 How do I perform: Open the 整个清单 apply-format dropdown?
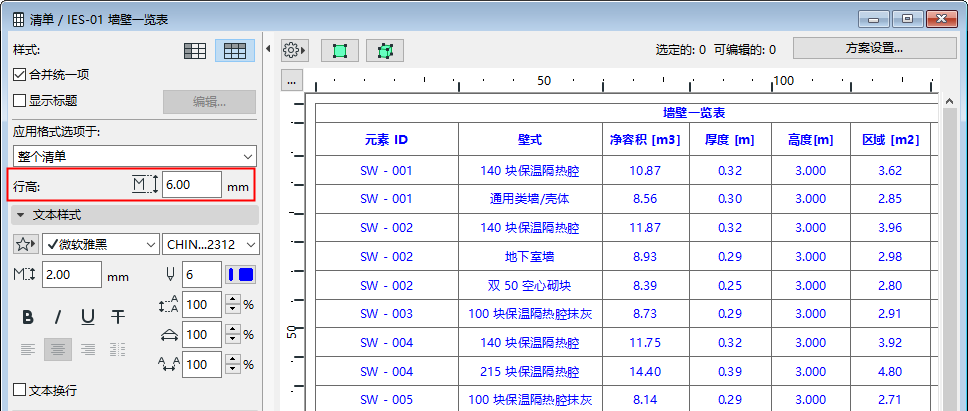pos(135,156)
